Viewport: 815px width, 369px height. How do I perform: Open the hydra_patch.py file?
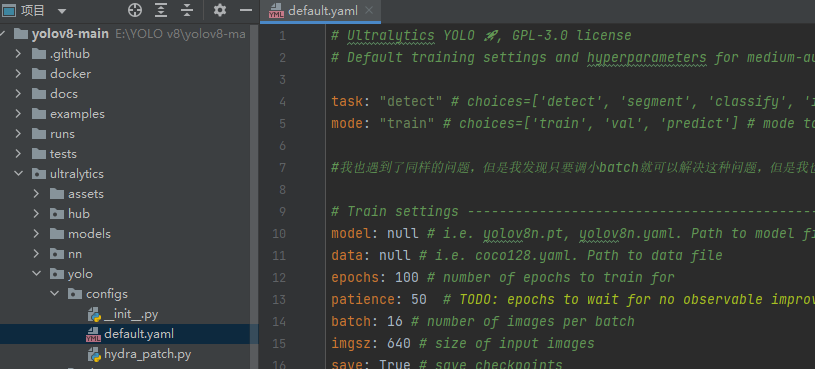pyautogui.click(x=148, y=354)
